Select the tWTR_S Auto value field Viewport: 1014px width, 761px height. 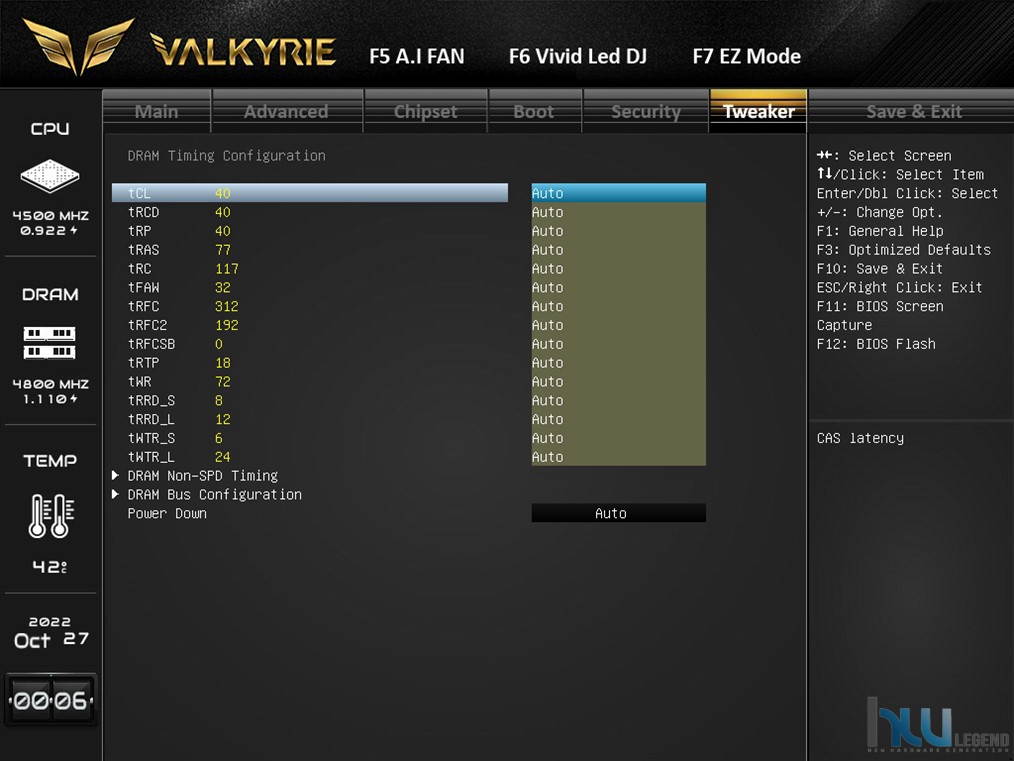coord(618,437)
